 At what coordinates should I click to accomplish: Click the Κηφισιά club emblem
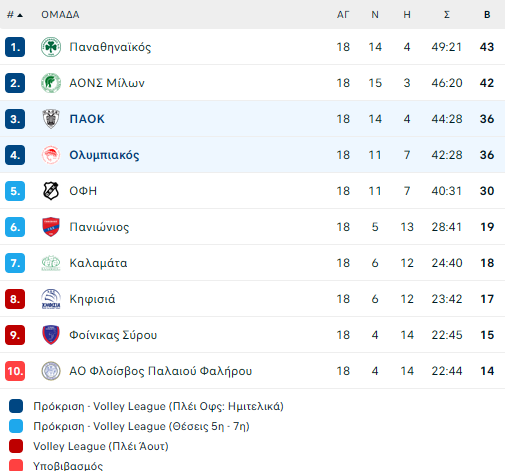[51, 299]
